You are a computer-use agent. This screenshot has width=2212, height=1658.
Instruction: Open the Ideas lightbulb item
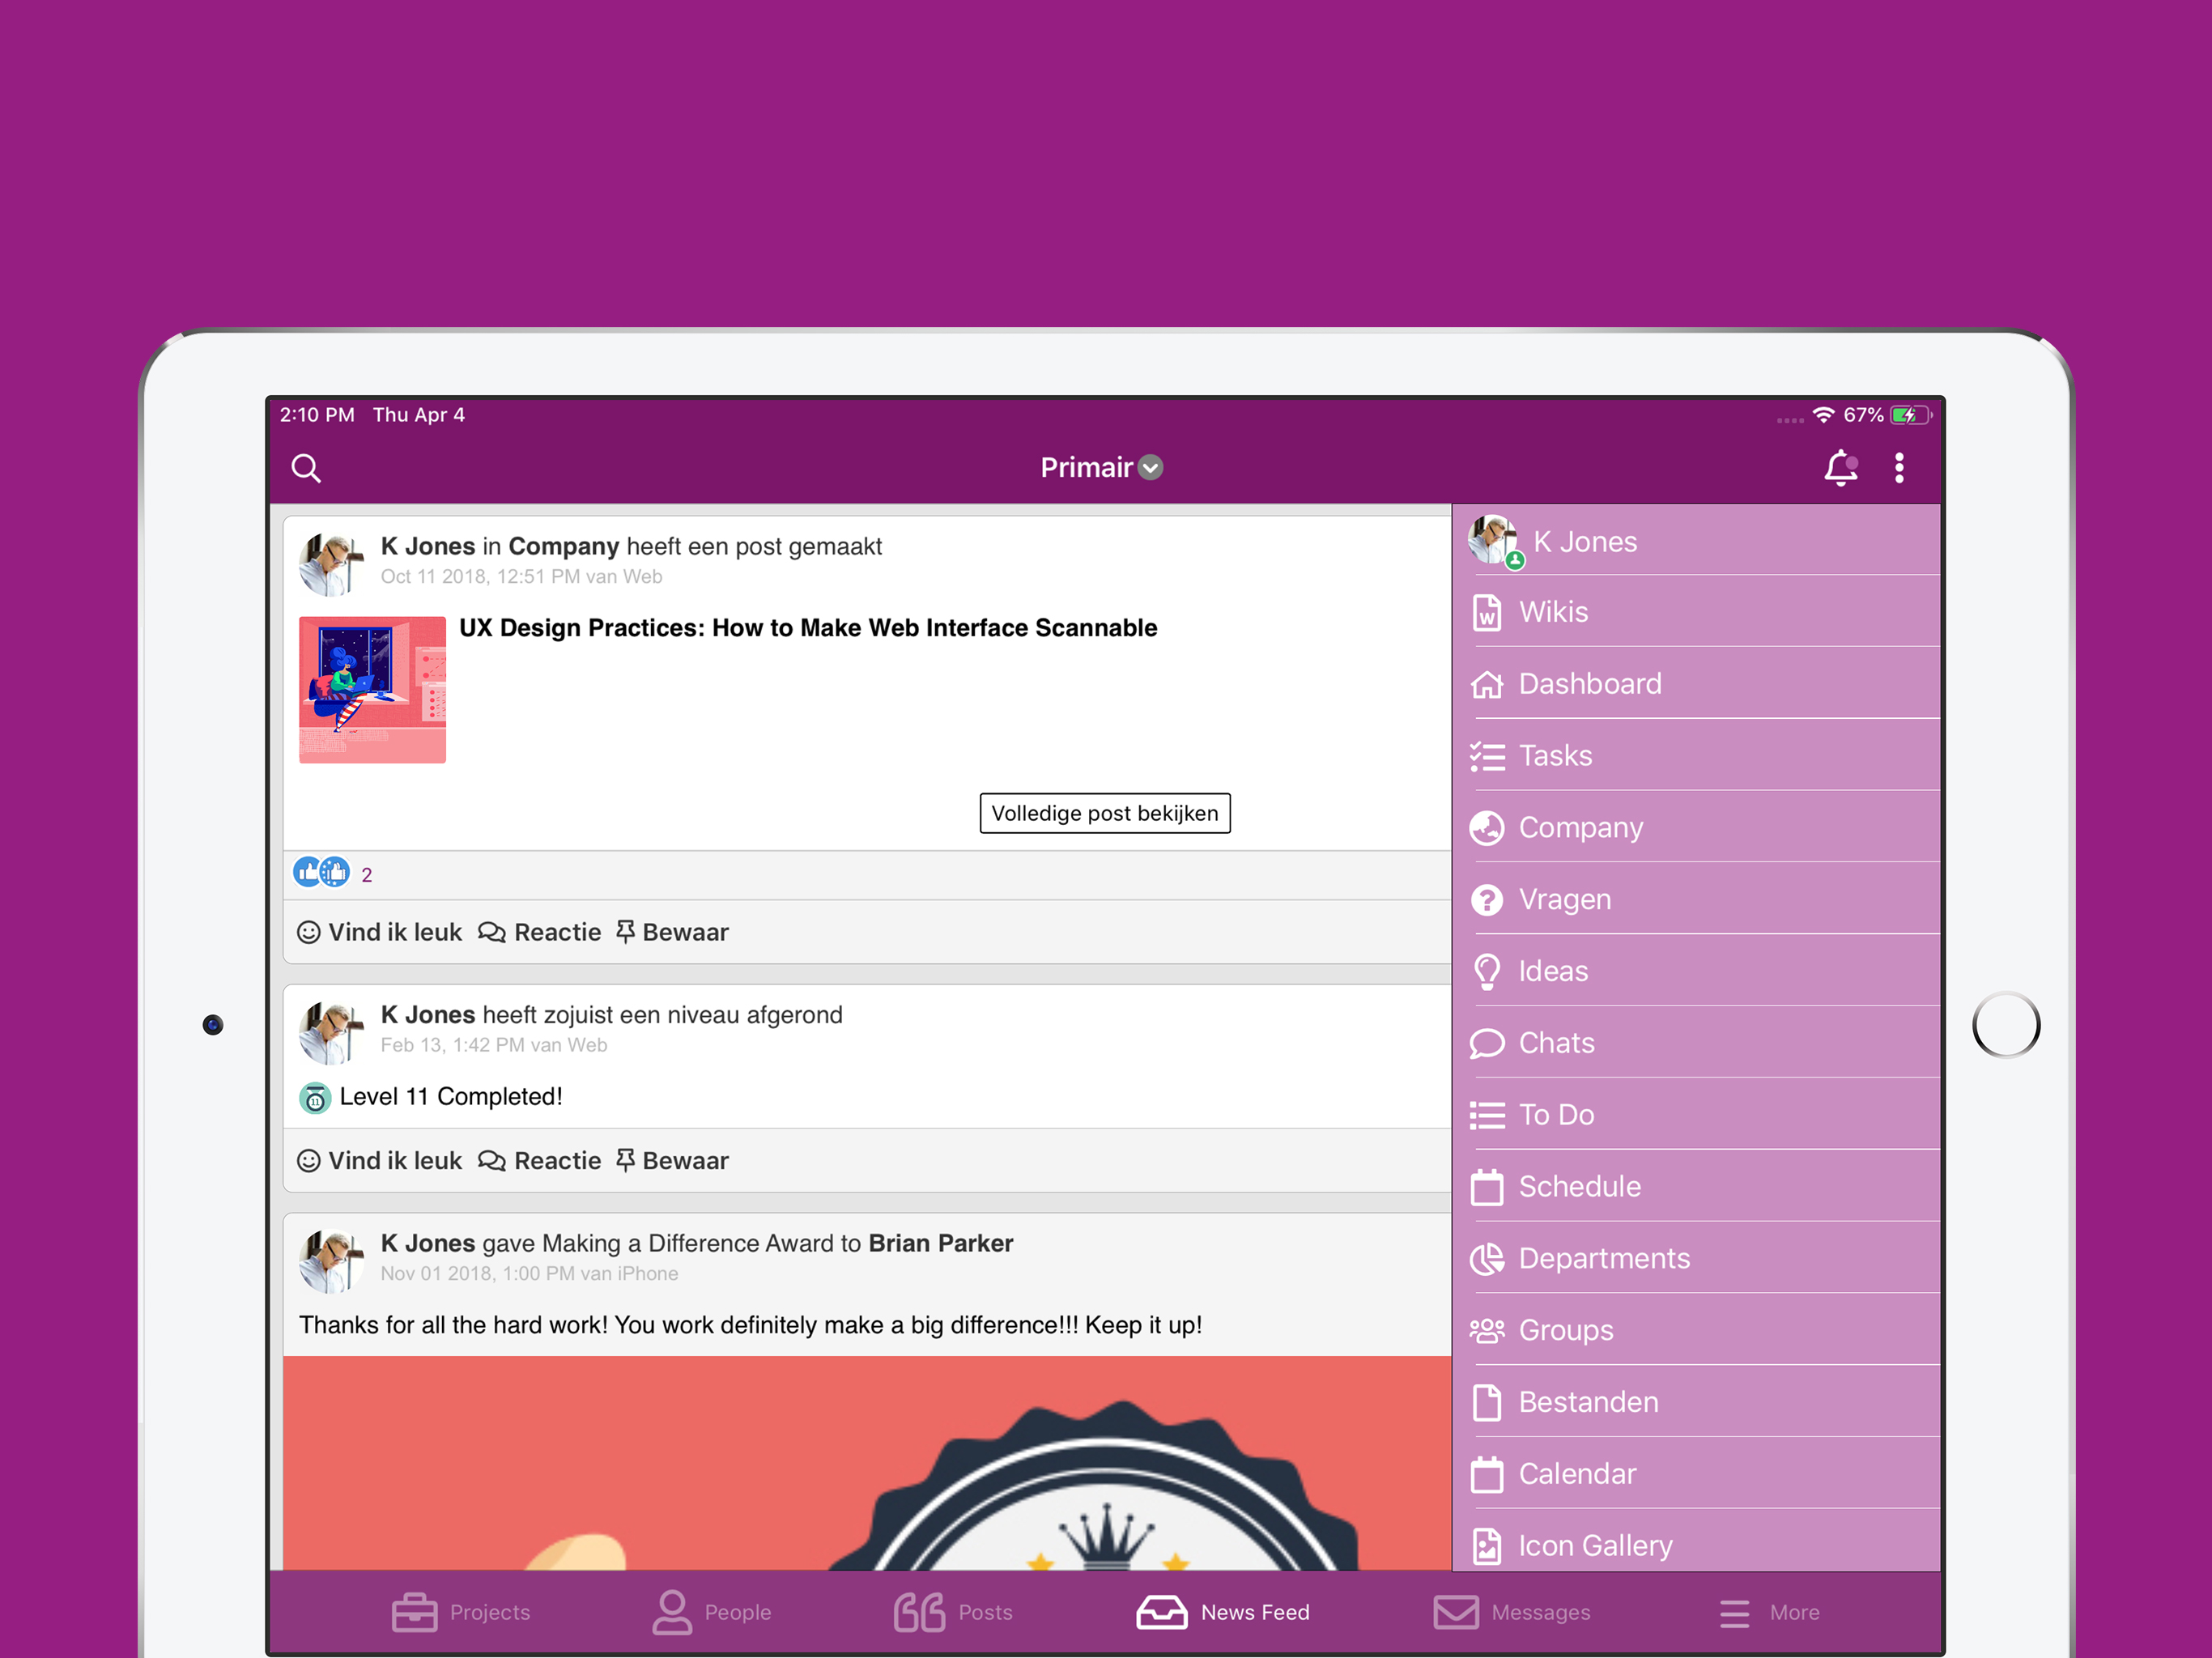click(x=1552, y=971)
